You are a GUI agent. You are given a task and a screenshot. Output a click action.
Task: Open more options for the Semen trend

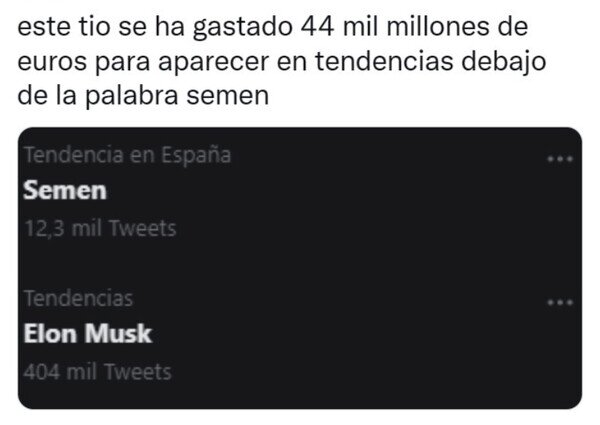[559, 158]
